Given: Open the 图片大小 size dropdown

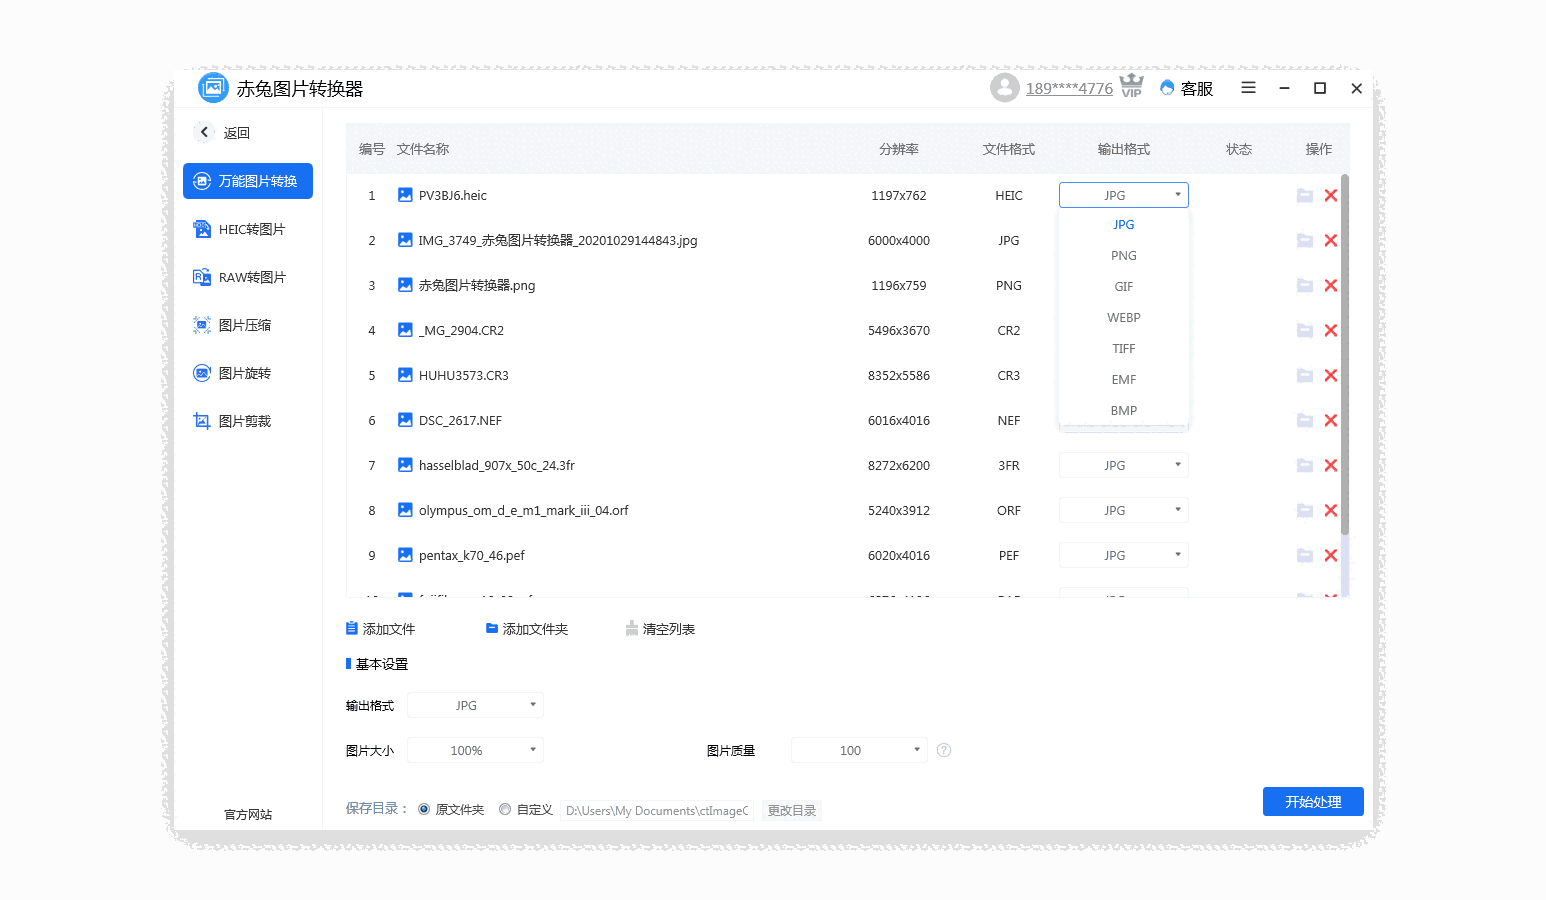Looking at the screenshot, I should pos(475,749).
